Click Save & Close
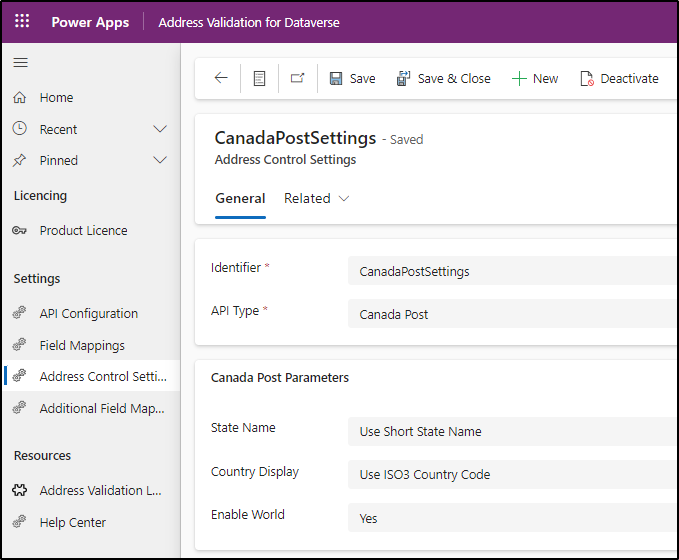Screen dimensions: 679x560 click(444, 78)
